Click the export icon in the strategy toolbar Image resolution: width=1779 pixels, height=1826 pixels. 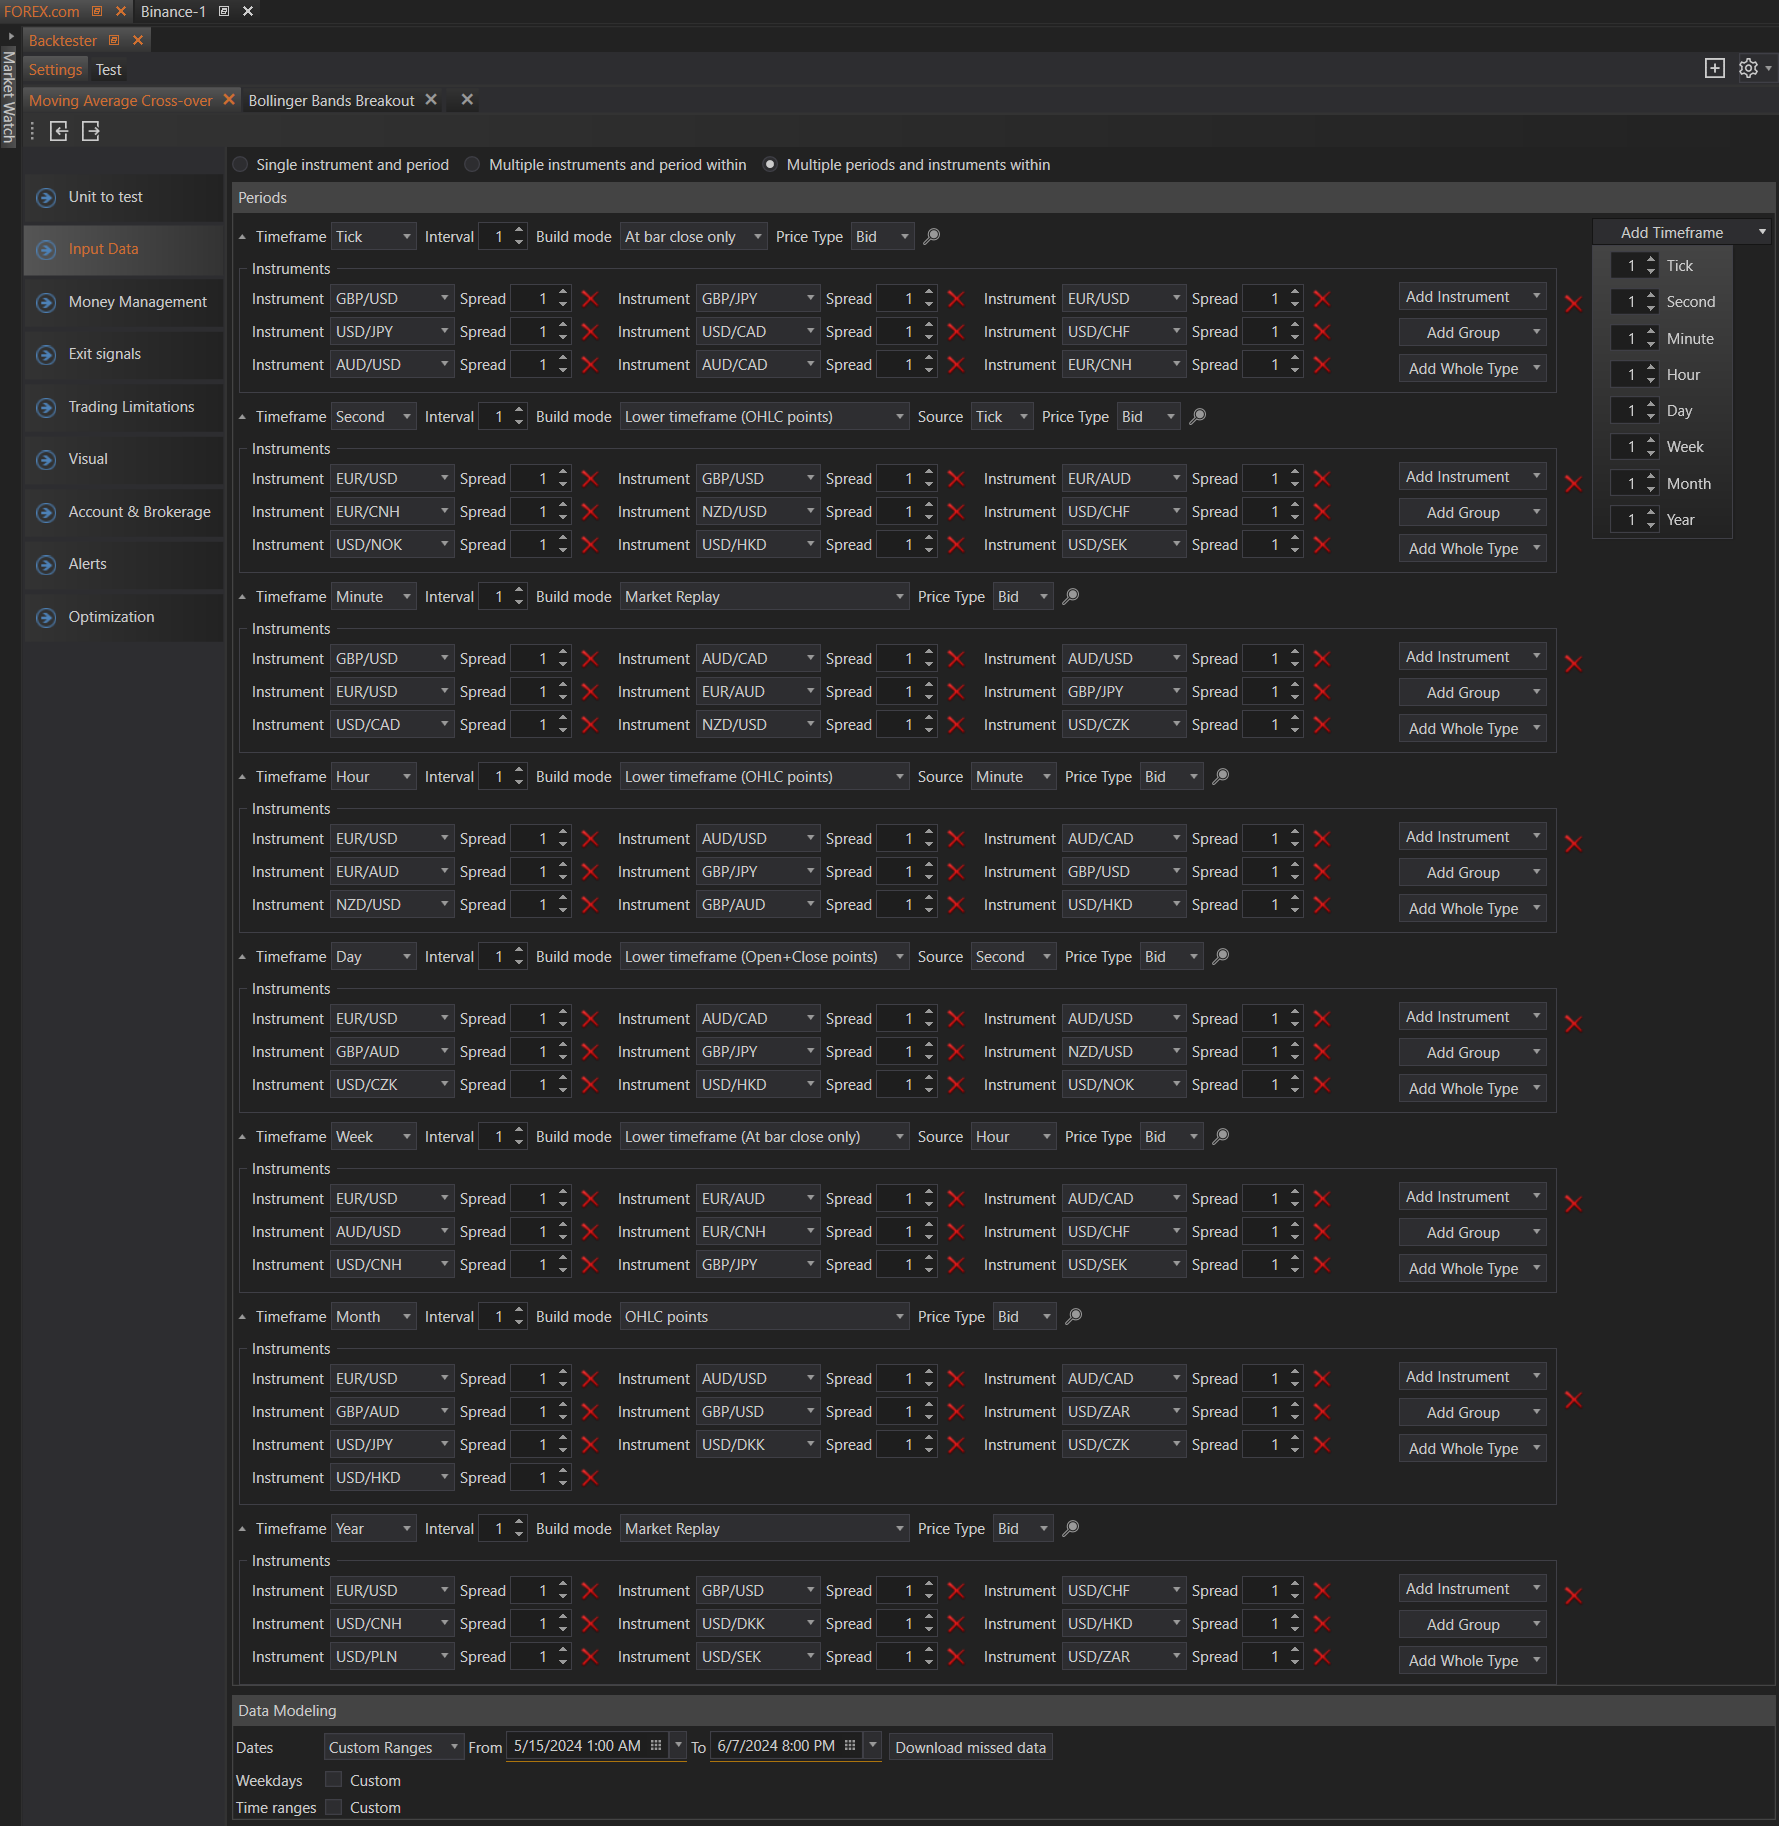[x=91, y=131]
